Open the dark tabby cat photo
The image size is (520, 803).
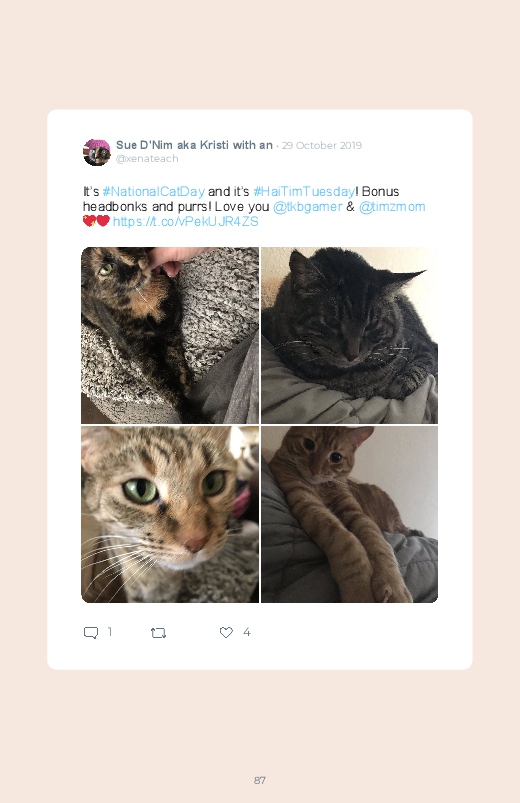coord(349,335)
